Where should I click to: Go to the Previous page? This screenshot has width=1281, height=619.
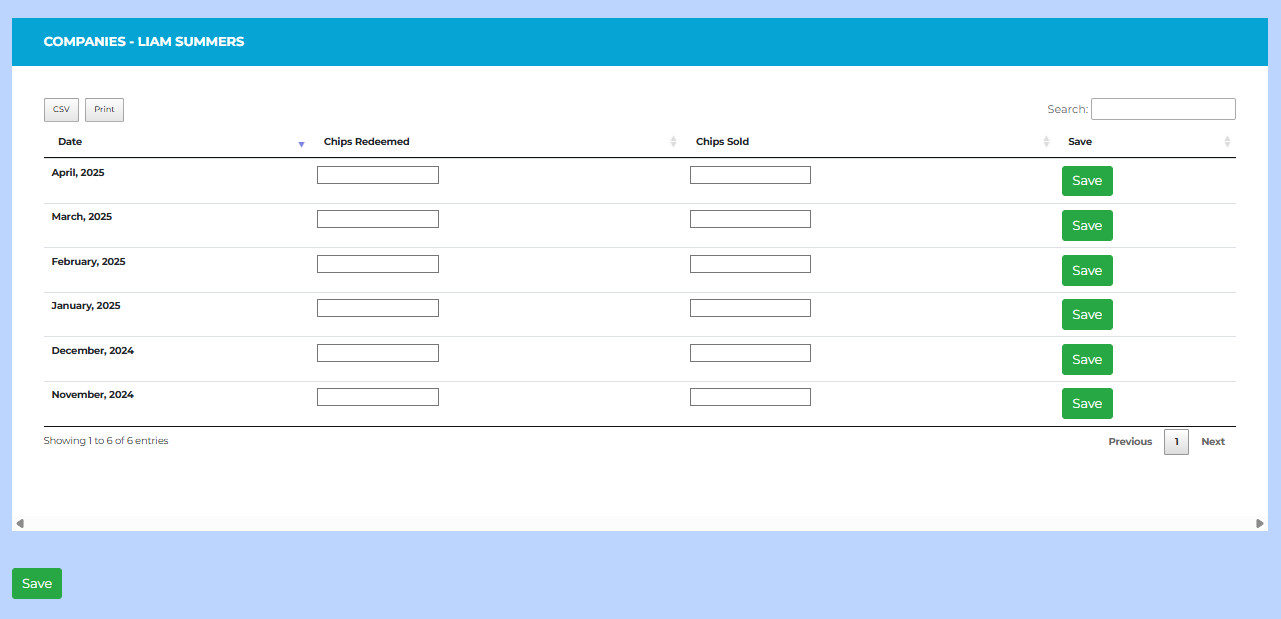[1129, 442]
